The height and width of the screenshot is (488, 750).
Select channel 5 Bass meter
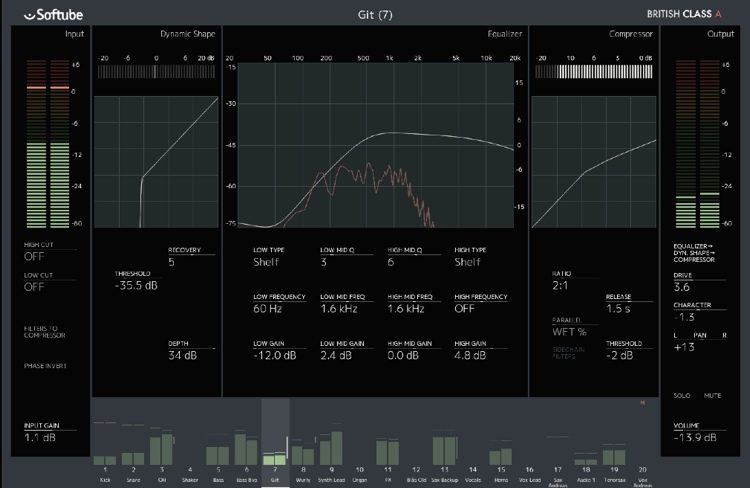coord(218,455)
